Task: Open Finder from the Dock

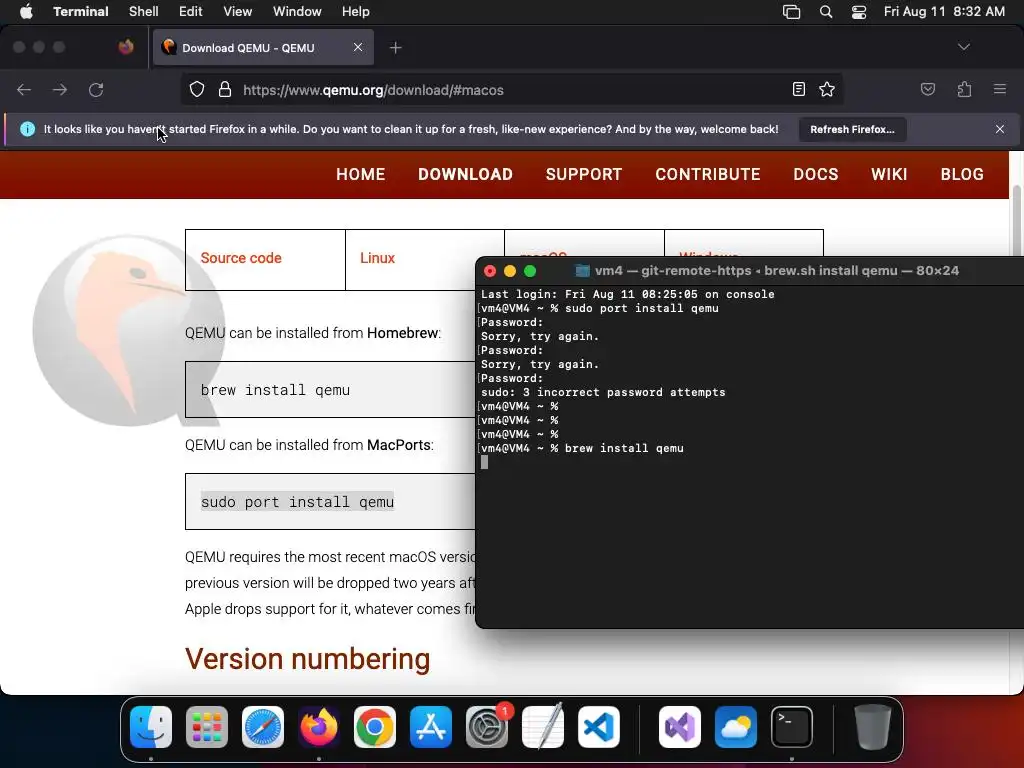Action: click(151, 727)
